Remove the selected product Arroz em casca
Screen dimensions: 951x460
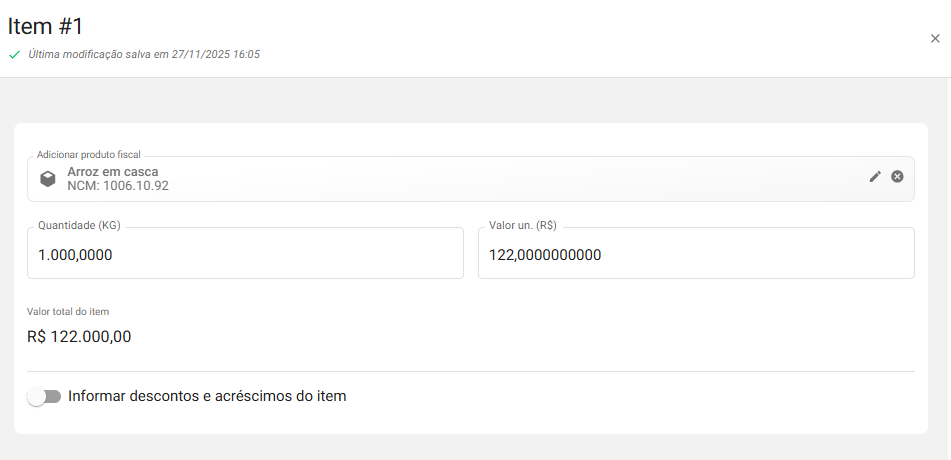click(897, 176)
